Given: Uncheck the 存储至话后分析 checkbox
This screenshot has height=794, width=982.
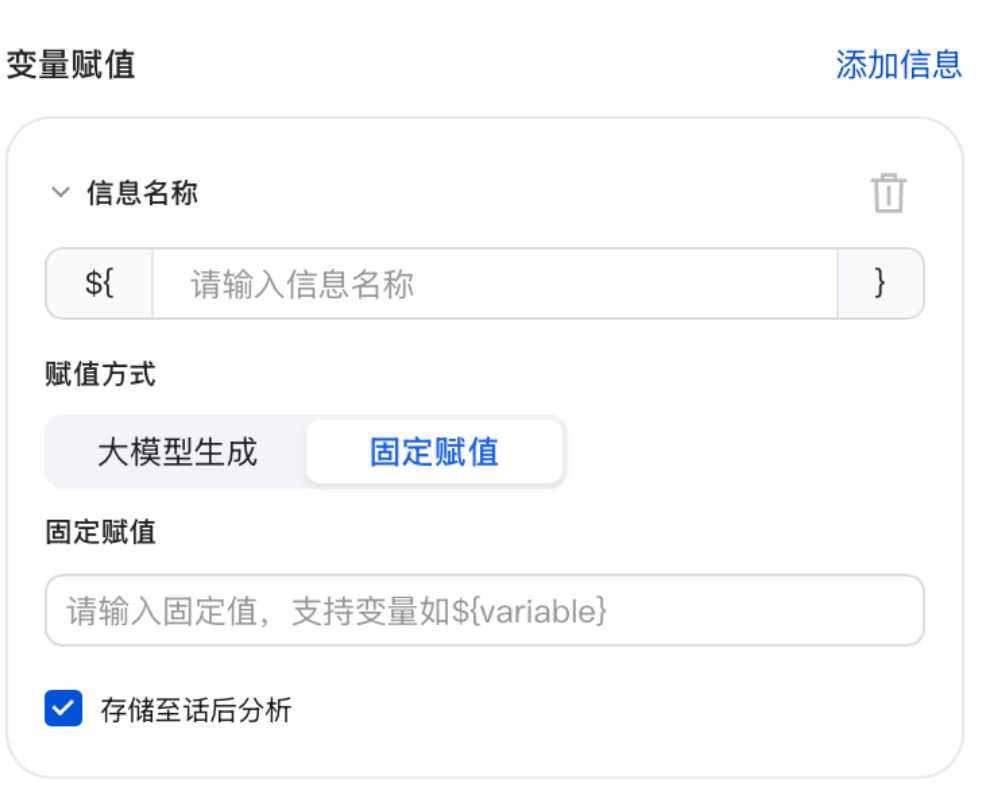Looking at the screenshot, I should pyautogui.click(x=63, y=708).
